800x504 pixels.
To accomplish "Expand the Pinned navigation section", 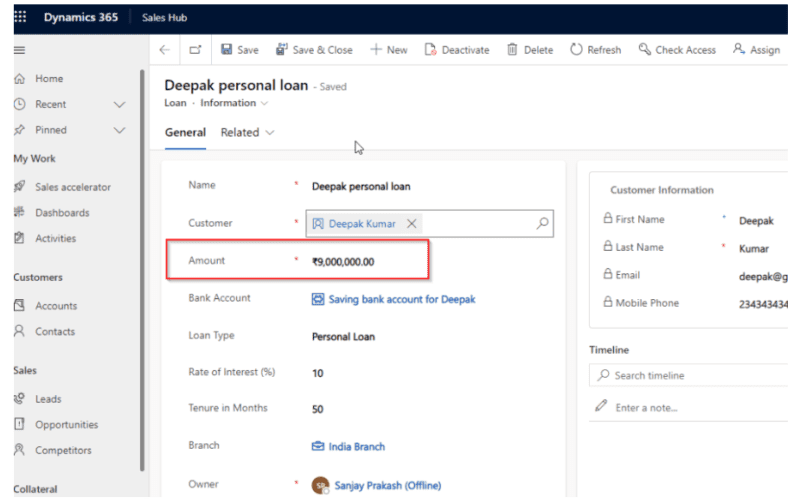I will point(120,130).
